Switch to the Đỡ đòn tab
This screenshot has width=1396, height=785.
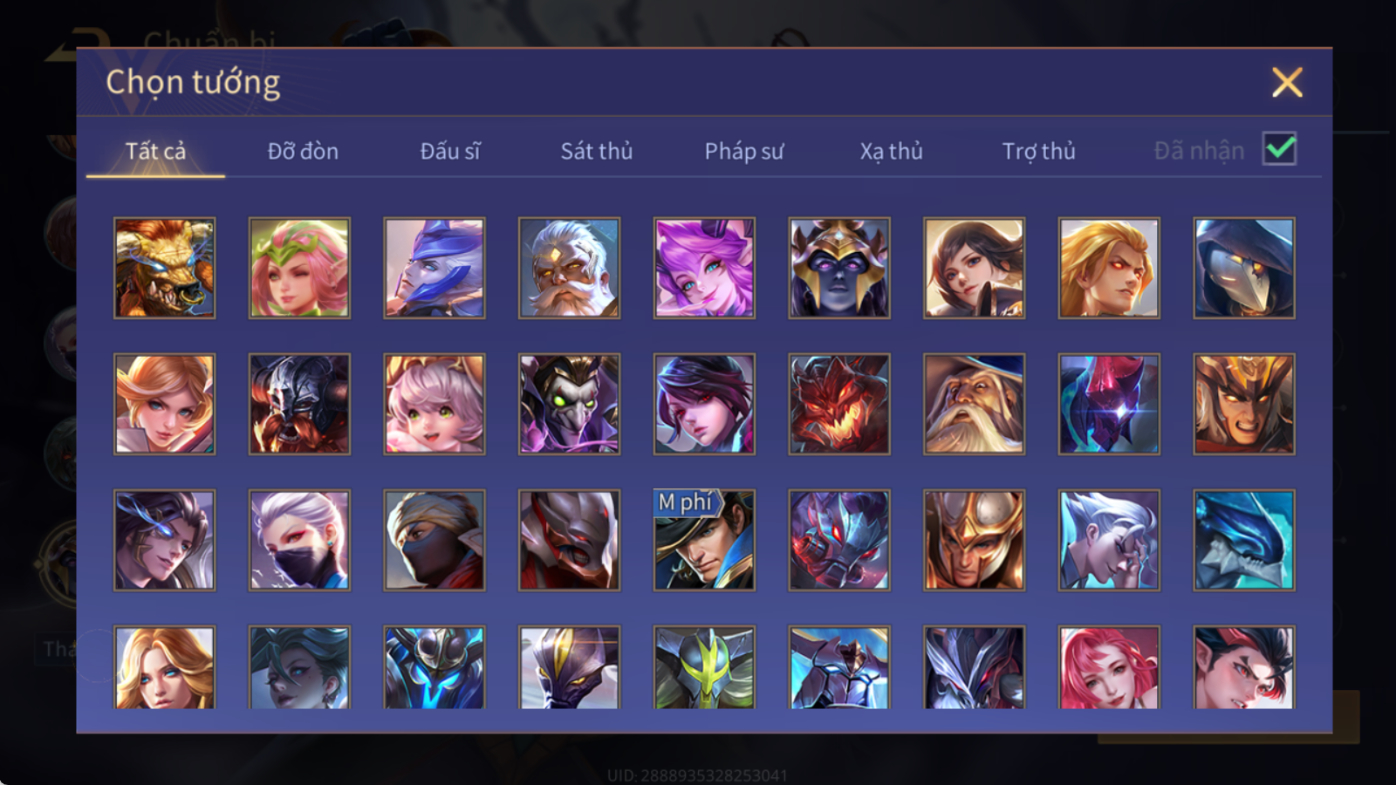[x=303, y=151]
